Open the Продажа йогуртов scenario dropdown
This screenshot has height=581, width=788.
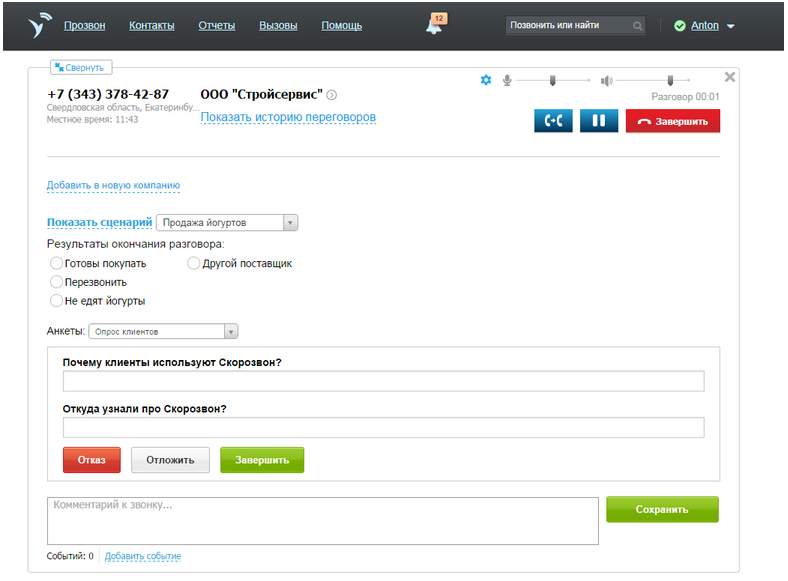click(227, 222)
